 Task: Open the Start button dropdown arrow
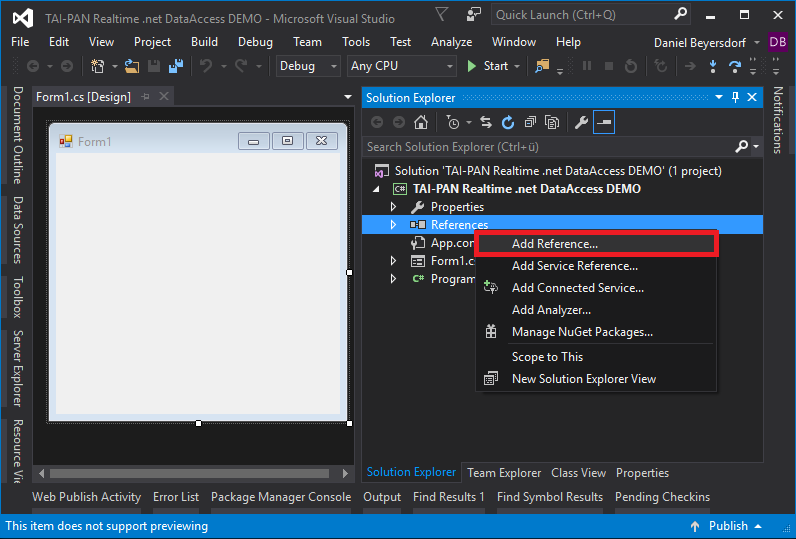click(x=517, y=66)
